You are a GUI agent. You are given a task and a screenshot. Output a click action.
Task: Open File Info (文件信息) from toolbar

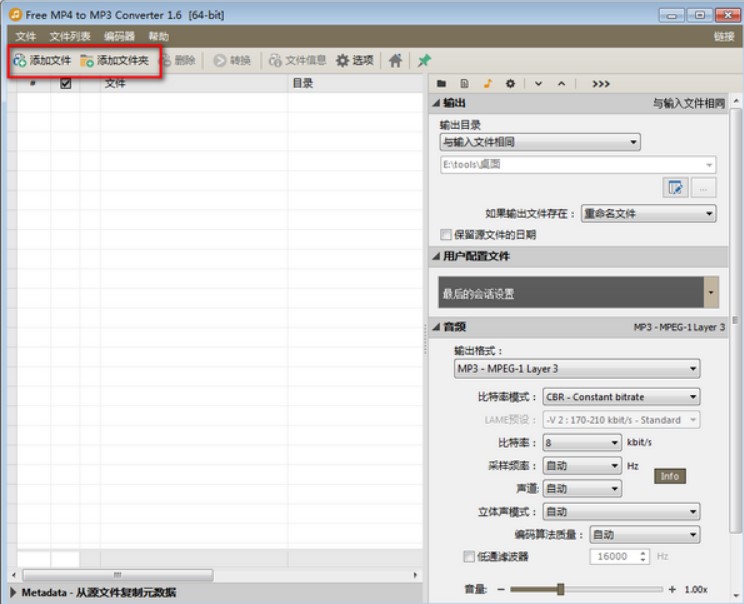coord(298,61)
